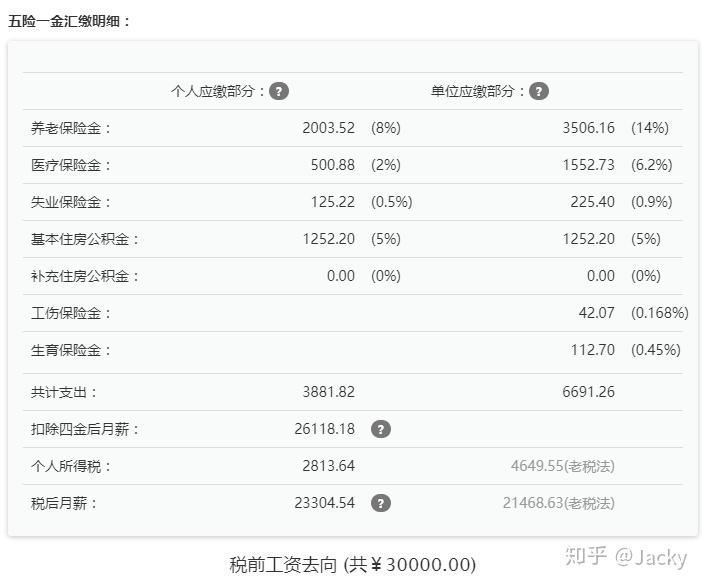This screenshot has width=705, height=588.
Task: Click the (14%) pension rate
Action: [x=650, y=128]
